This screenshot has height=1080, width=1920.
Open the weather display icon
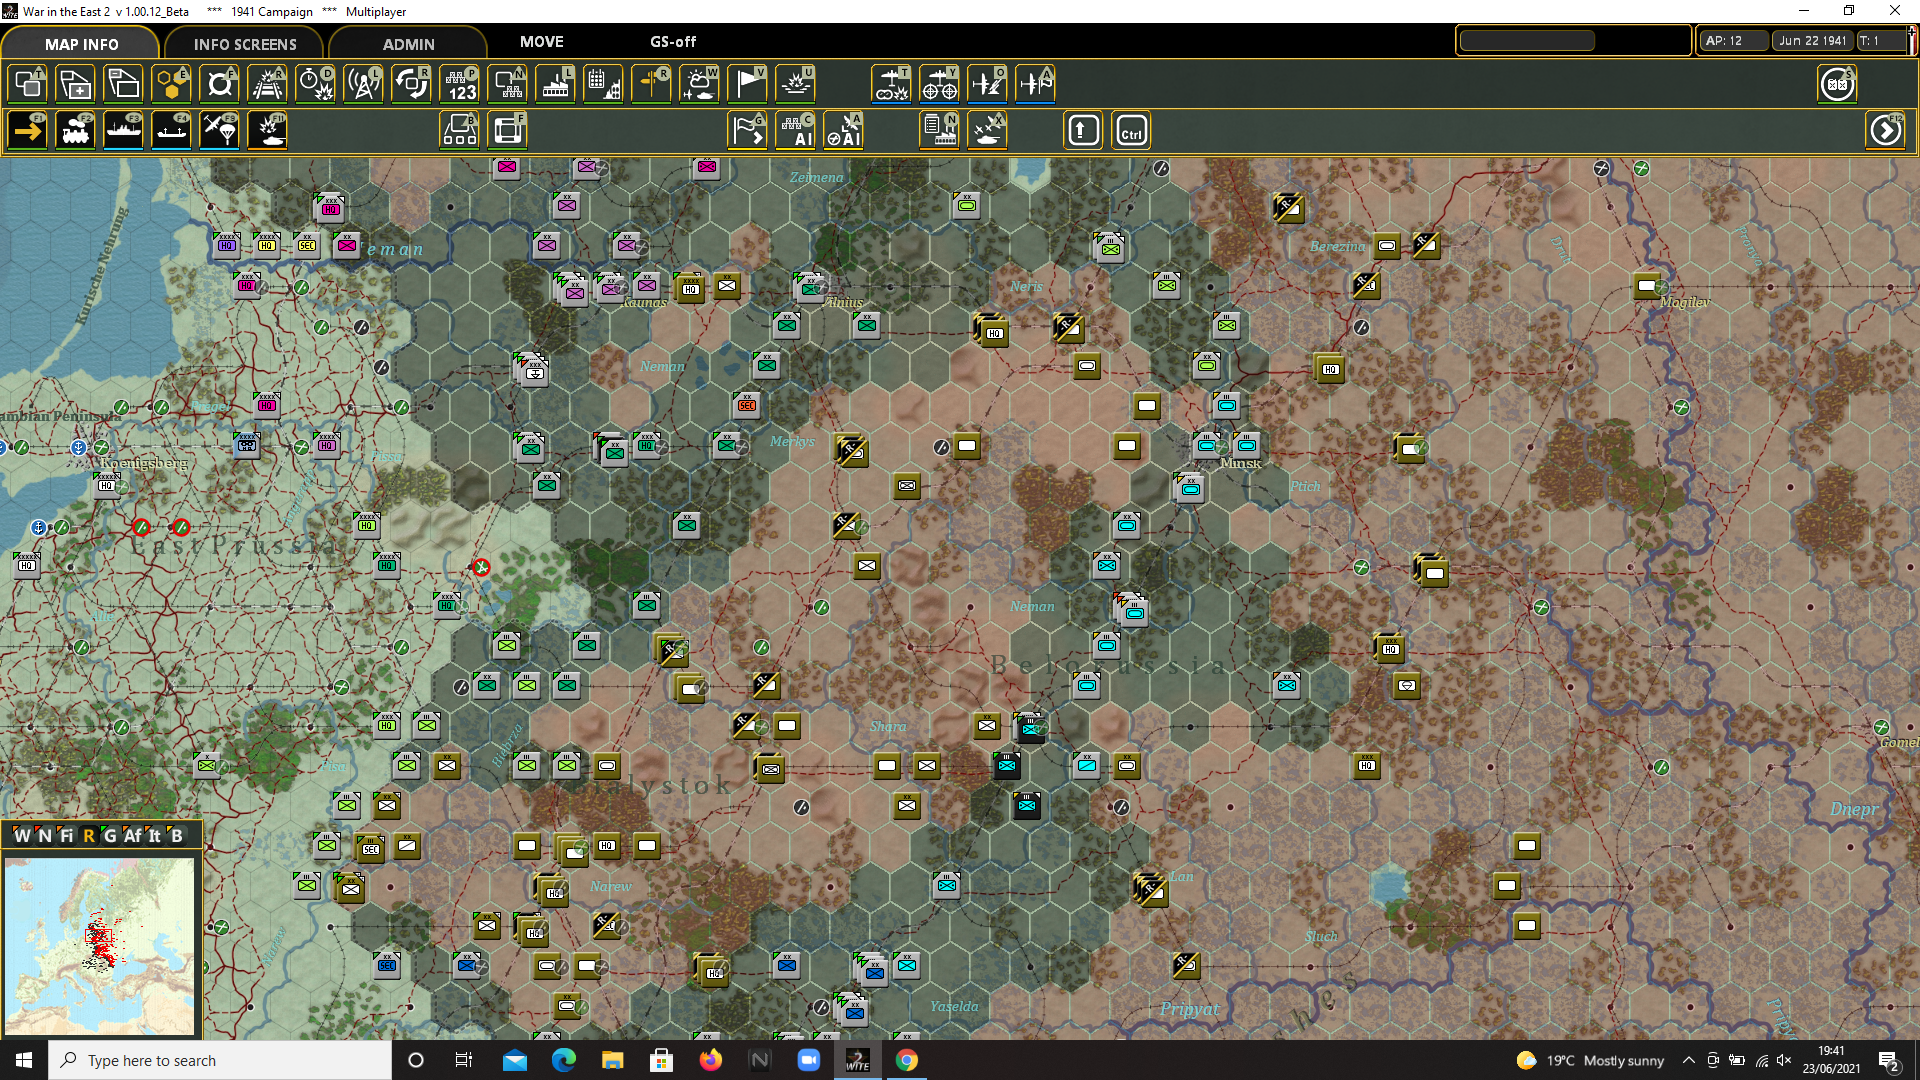(699, 84)
